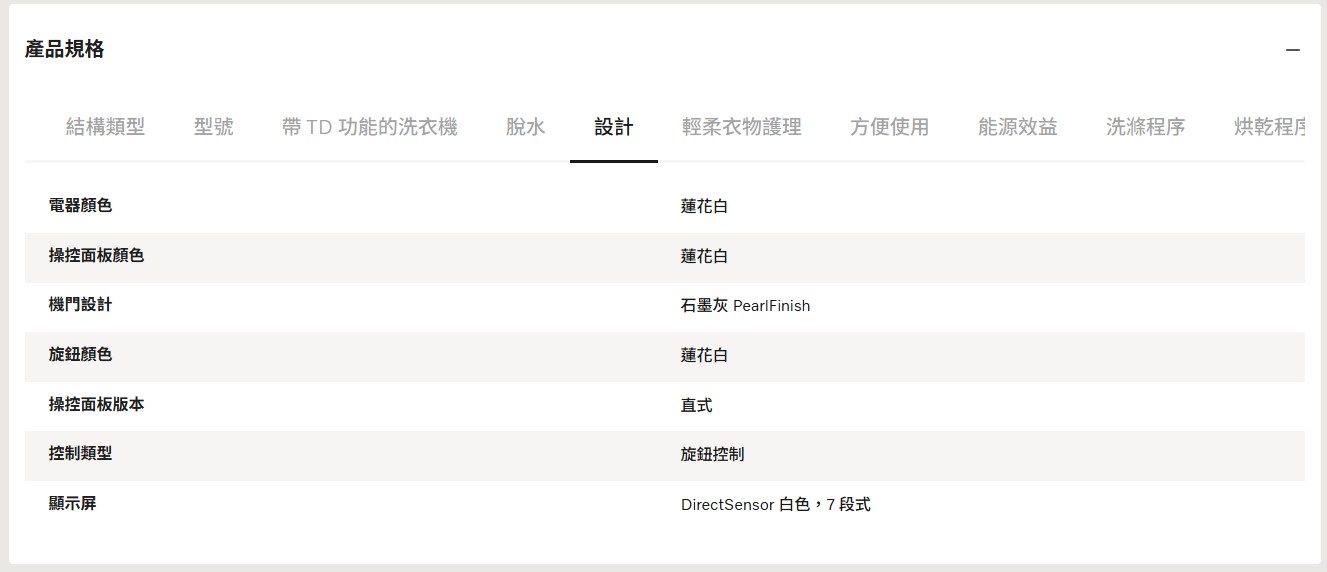Screen dimensions: 1327x572
Task: Open the 脫水 tab
Action: pyautogui.click(x=526, y=127)
